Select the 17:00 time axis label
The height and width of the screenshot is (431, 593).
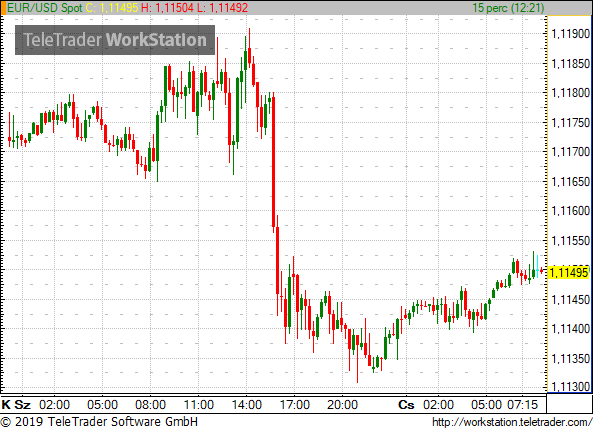point(295,405)
